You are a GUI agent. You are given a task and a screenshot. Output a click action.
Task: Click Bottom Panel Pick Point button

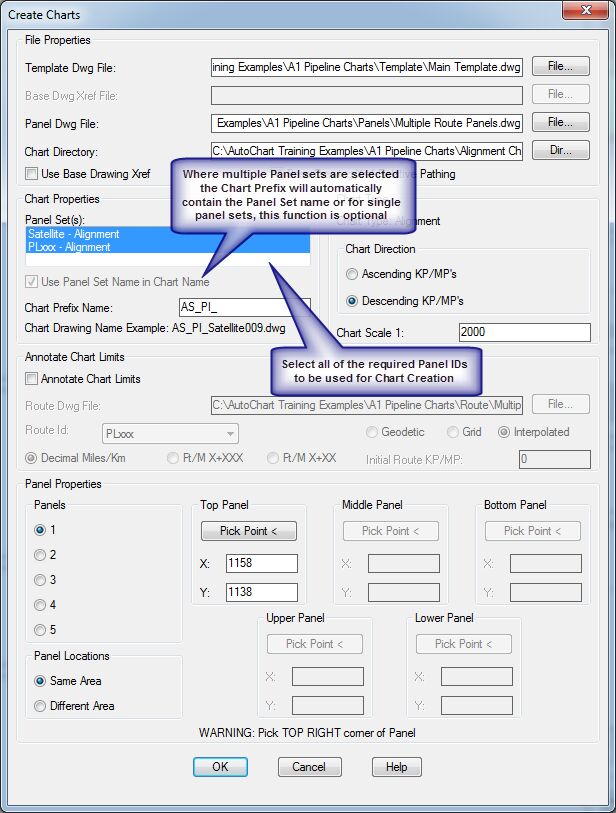[533, 531]
